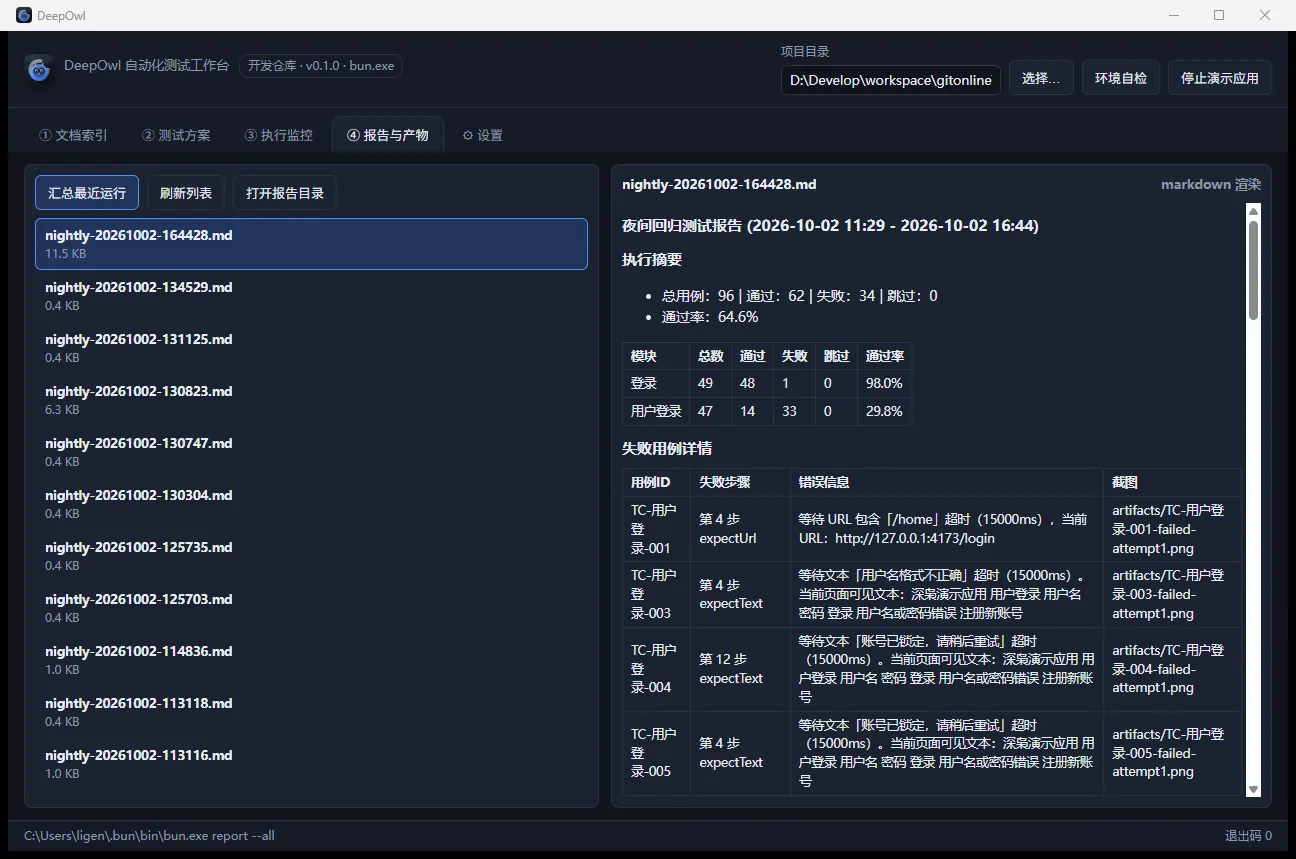This screenshot has width=1296, height=859.
Task: Click the report scrollbar up arrow
Action: 1253,211
